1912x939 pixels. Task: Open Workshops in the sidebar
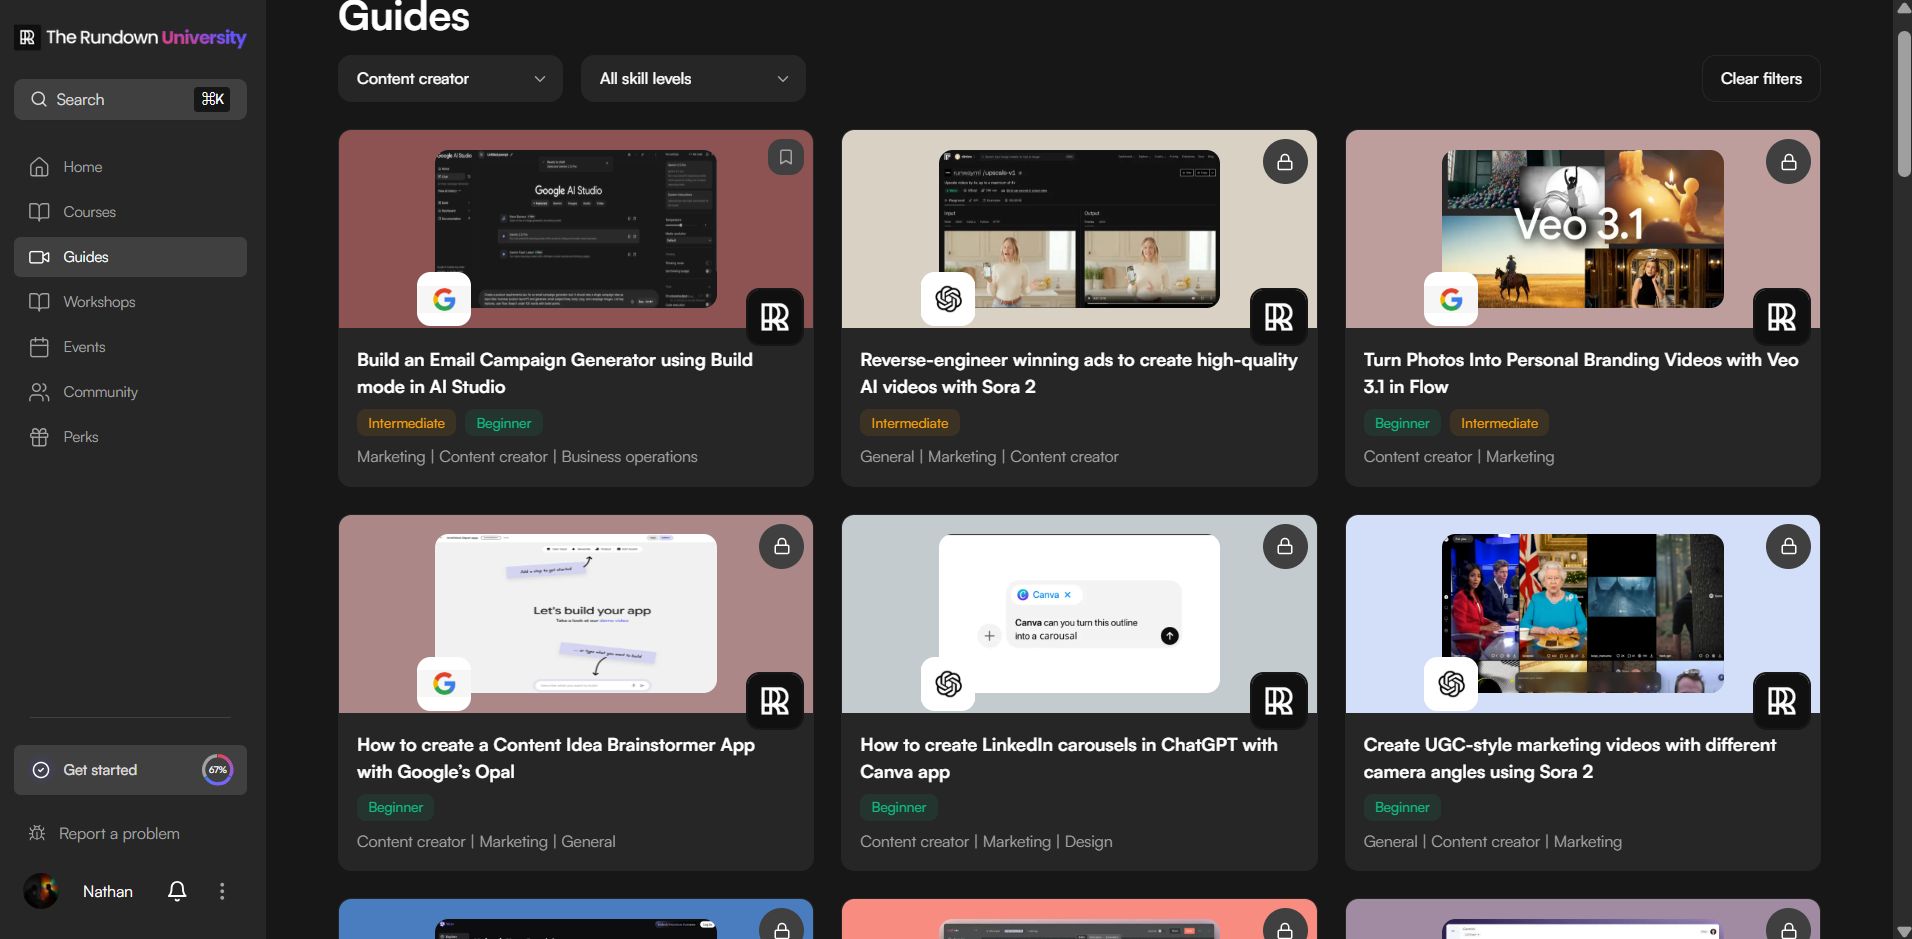click(130, 302)
